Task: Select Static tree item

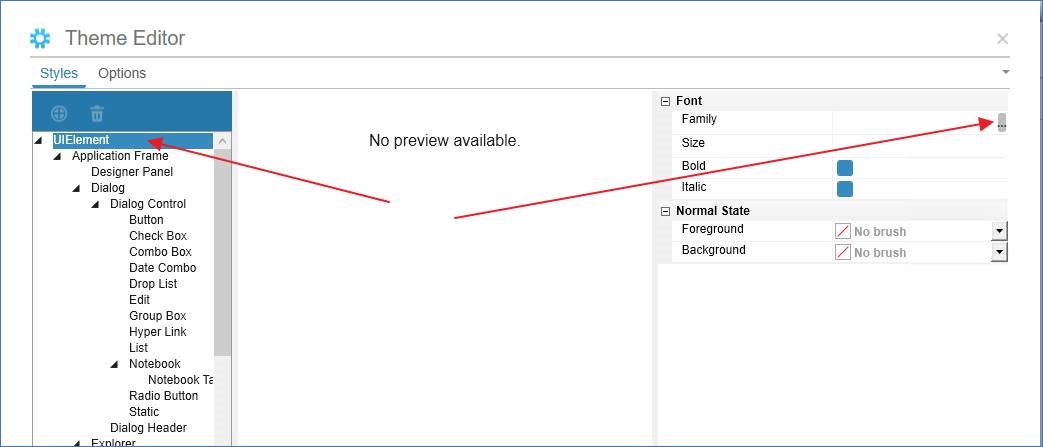Action: [144, 411]
